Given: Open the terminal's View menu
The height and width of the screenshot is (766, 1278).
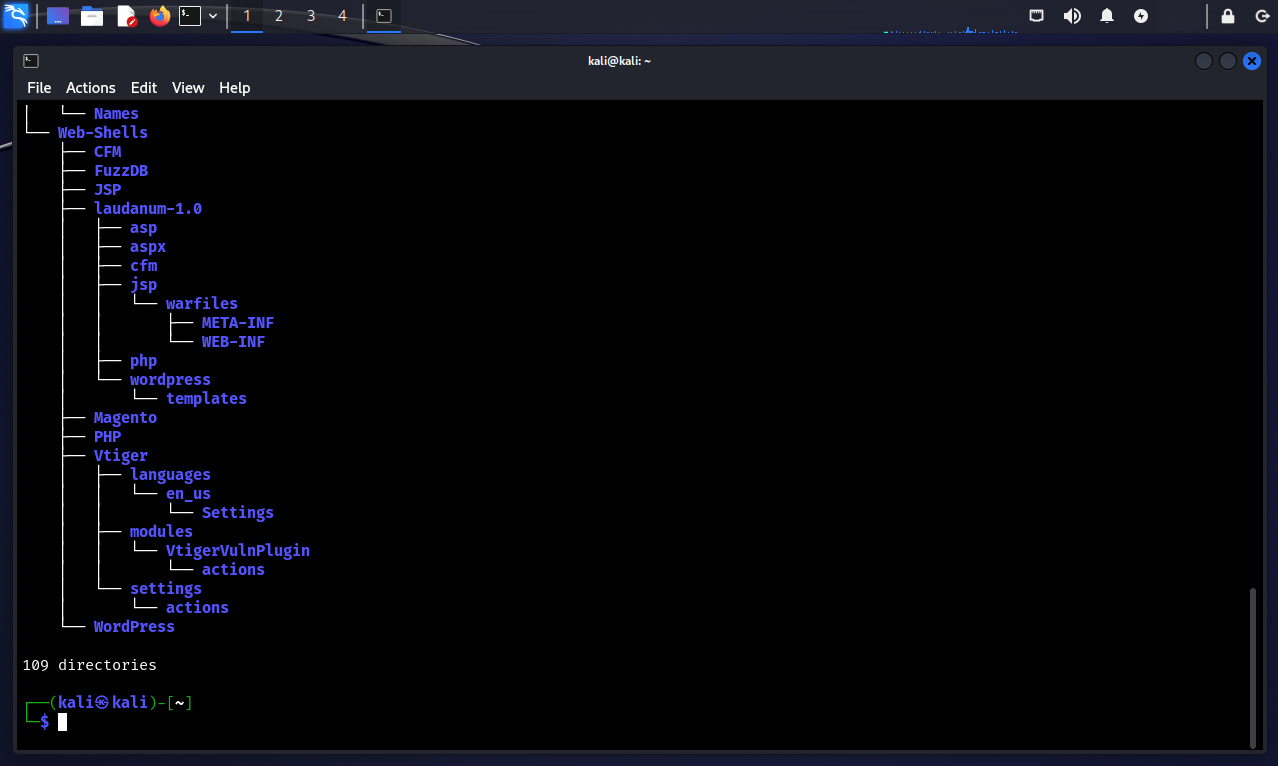Looking at the screenshot, I should [x=188, y=88].
